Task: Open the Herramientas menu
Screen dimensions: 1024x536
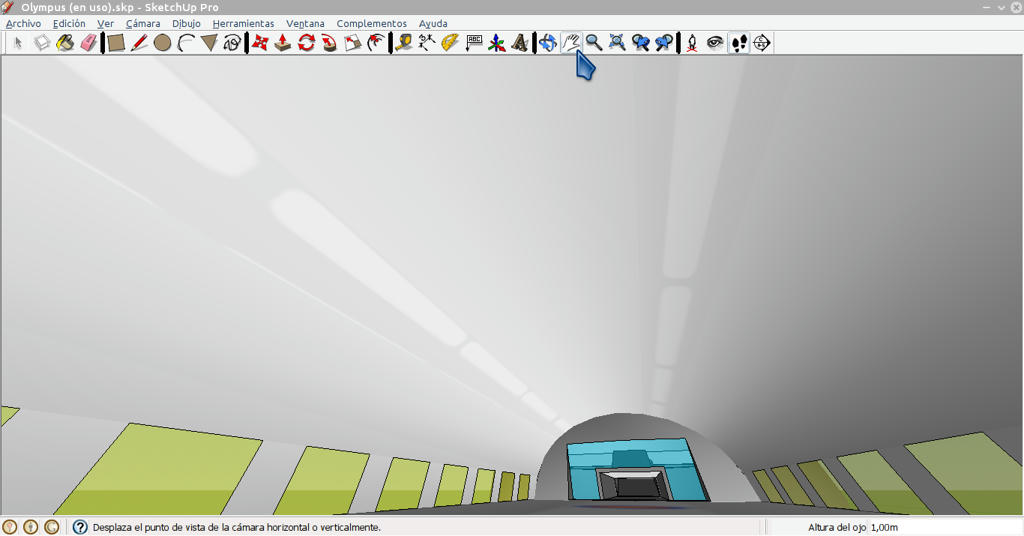Action: pyautogui.click(x=244, y=24)
